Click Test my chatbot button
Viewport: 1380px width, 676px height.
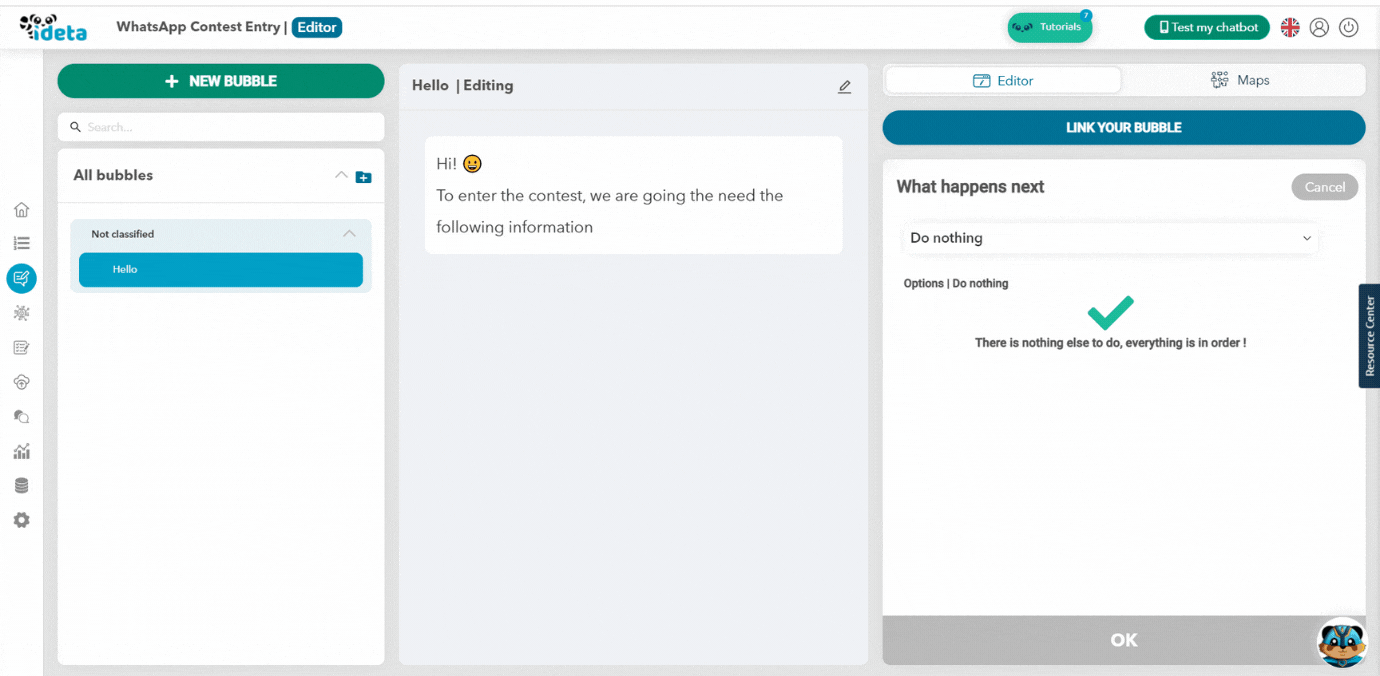[1207, 28]
